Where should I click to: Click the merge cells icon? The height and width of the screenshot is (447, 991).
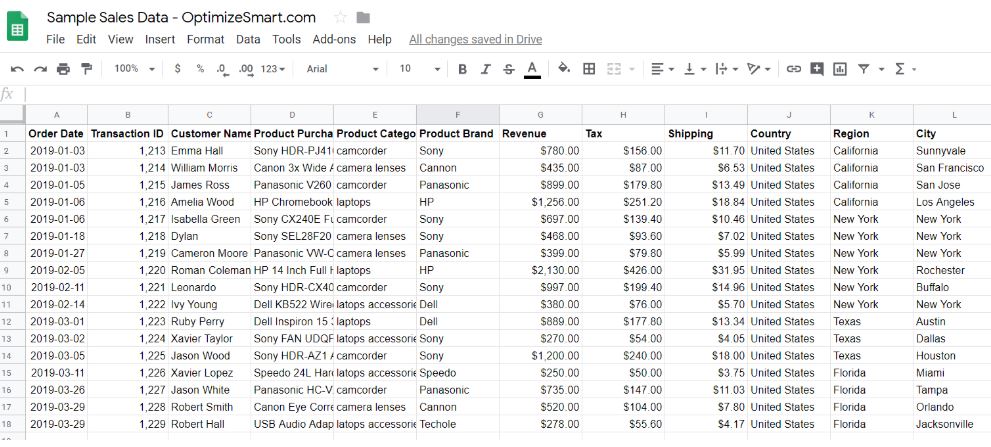614,69
